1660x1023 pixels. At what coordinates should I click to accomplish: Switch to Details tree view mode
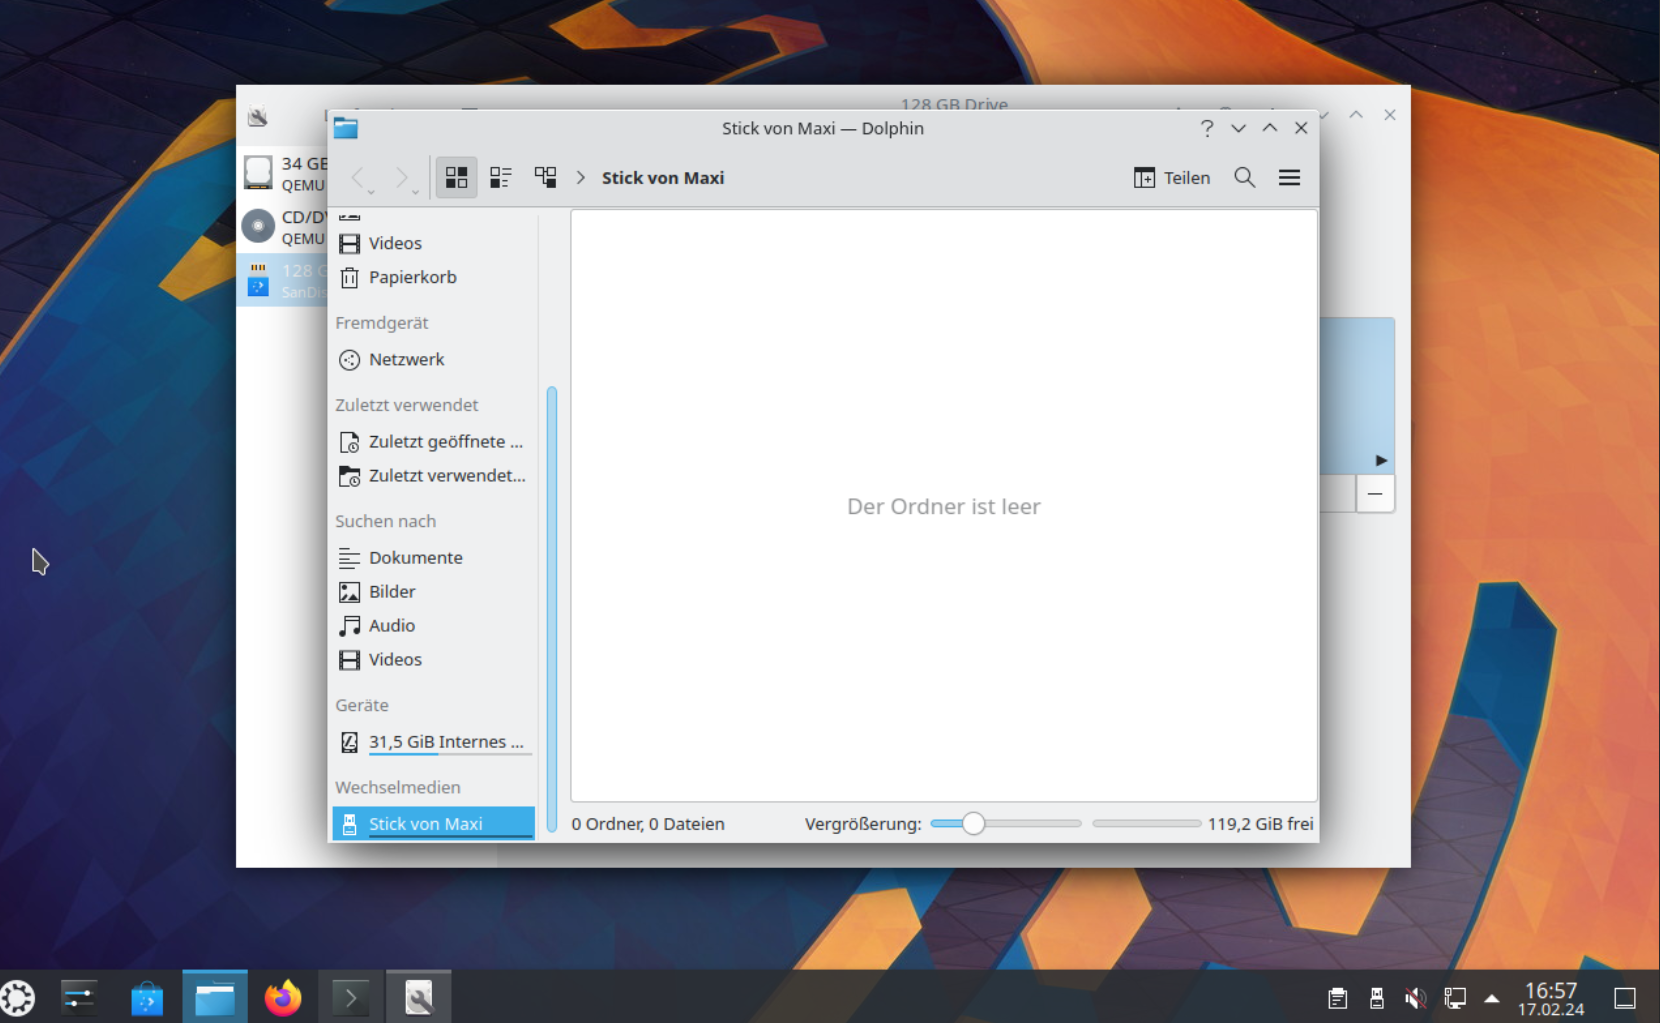(545, 178)
